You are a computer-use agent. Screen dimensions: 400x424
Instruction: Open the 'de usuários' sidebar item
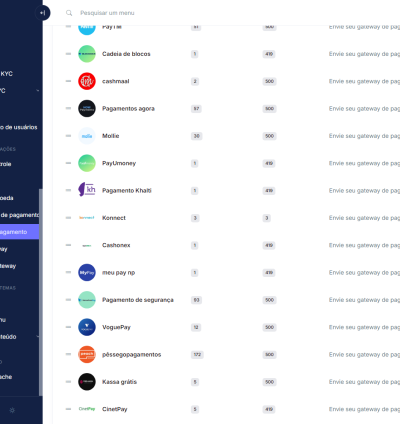pyautogui.click(x=19, y=127)
